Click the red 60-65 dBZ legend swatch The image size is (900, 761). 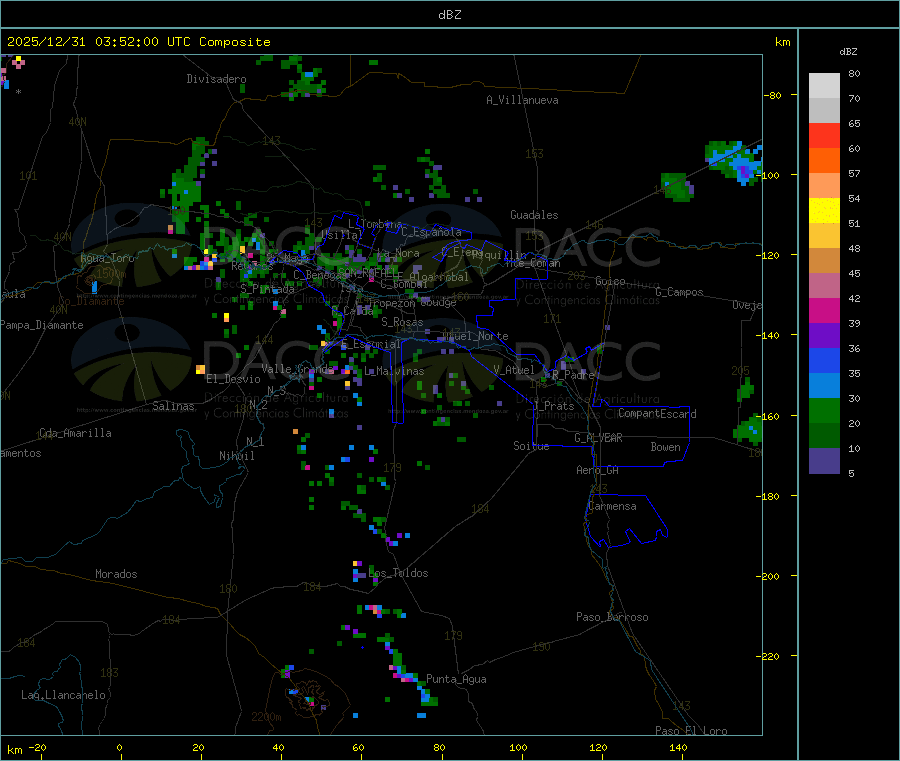824,136
